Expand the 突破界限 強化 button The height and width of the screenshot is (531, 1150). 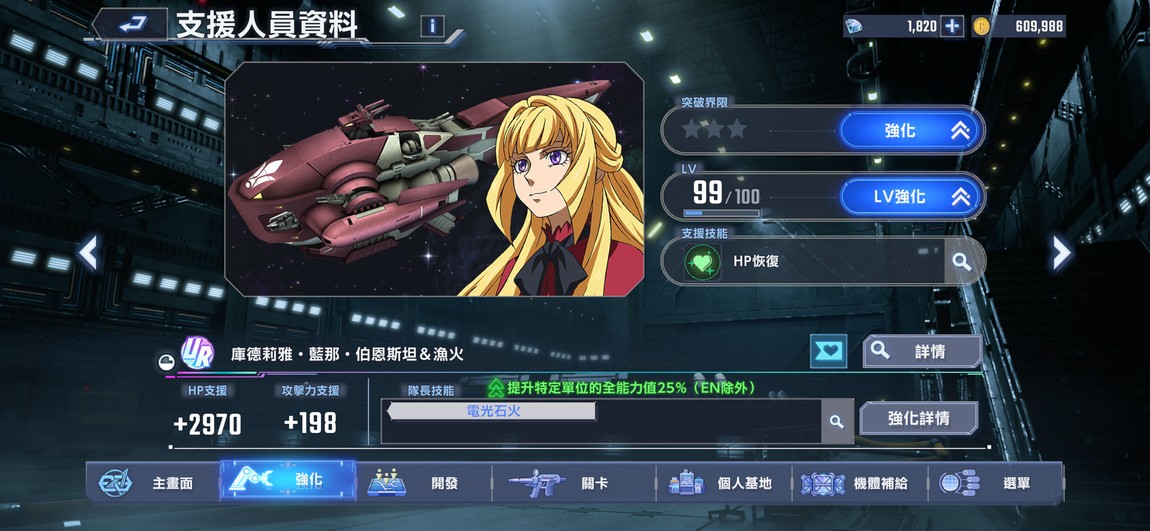pos(910,131)
